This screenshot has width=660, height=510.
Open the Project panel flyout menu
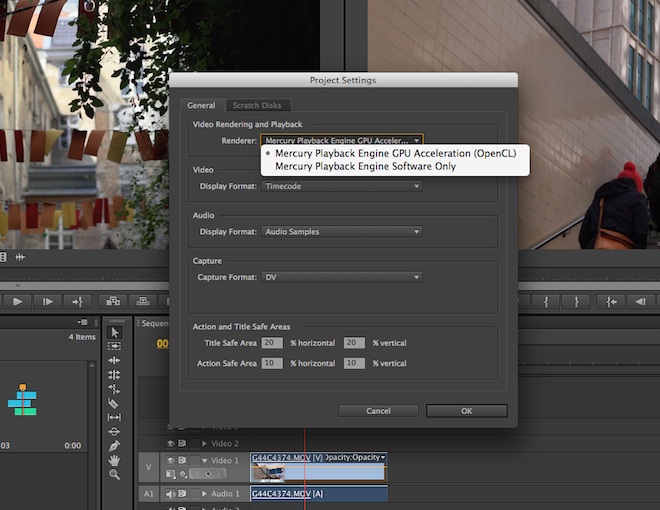tap(82, 322)
